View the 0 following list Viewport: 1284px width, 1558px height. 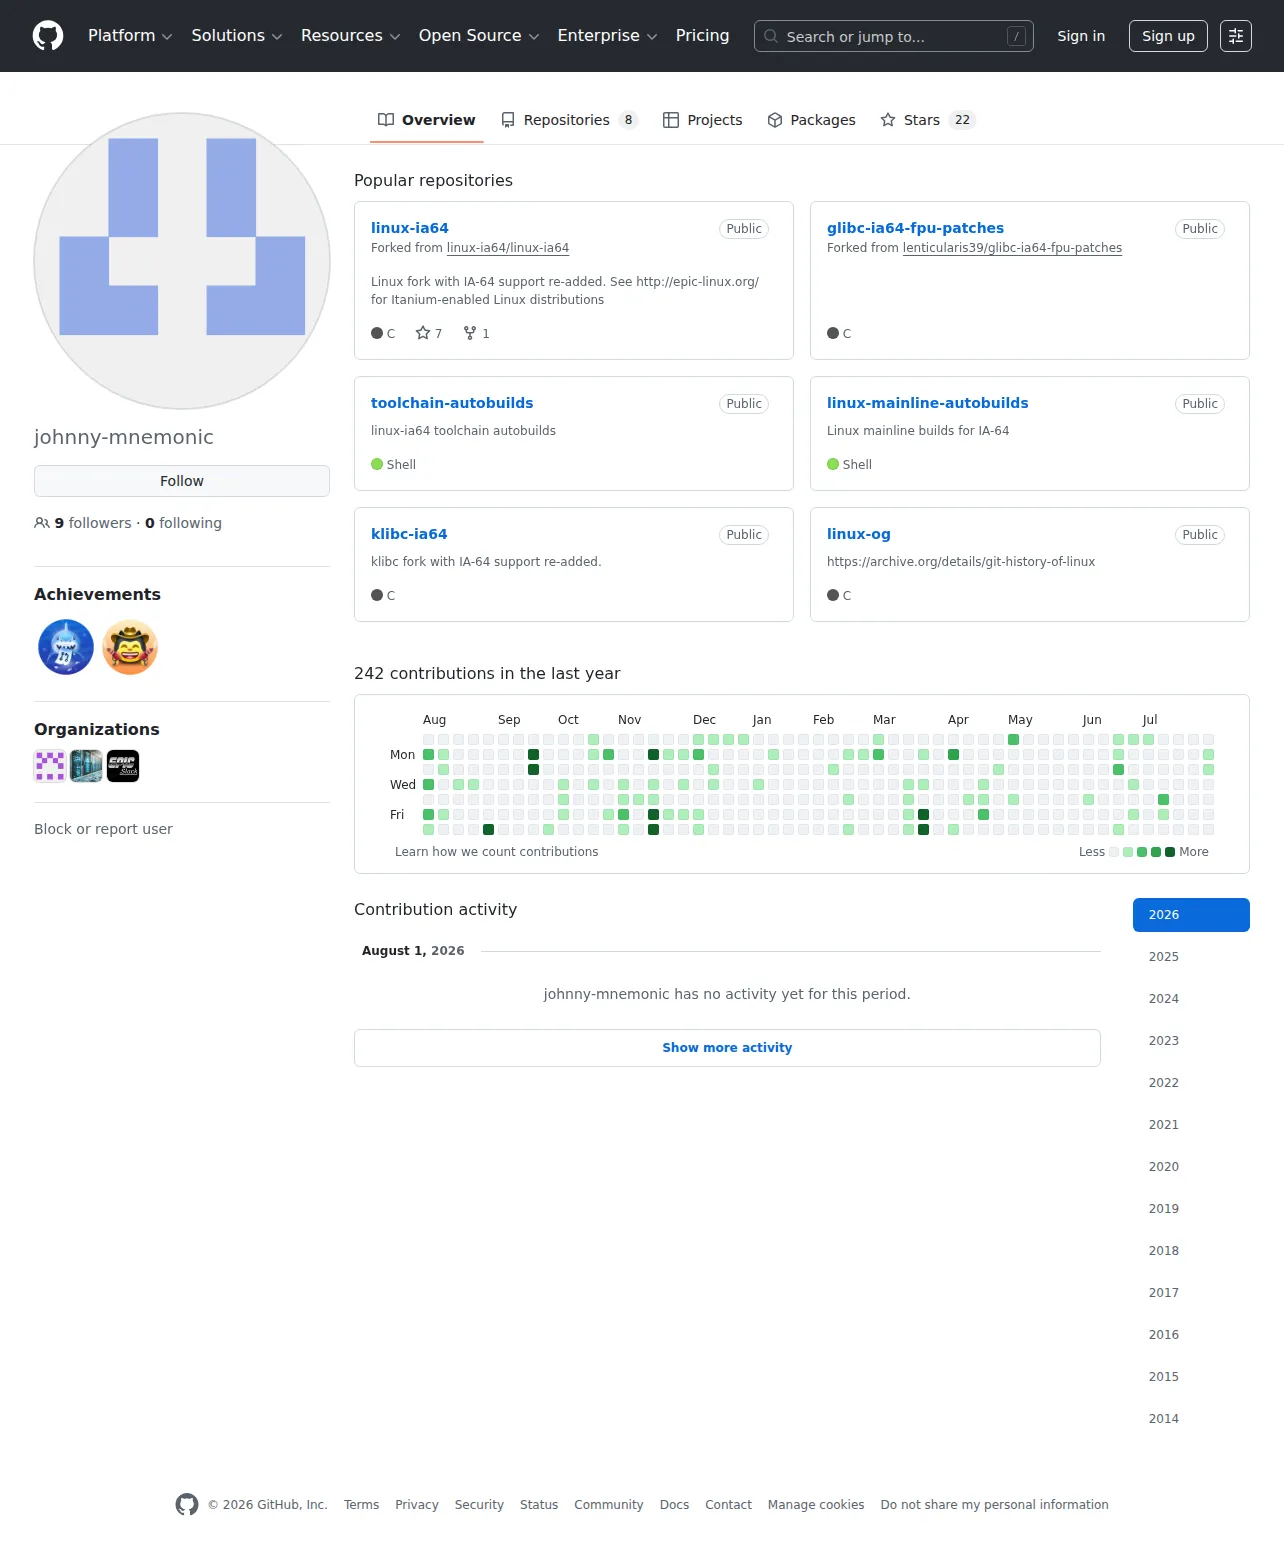point(183,523)
